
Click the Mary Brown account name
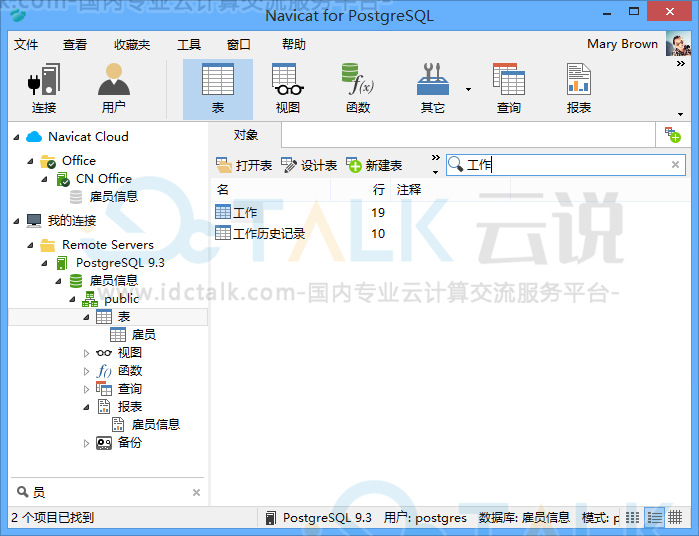tap(622, 44)
